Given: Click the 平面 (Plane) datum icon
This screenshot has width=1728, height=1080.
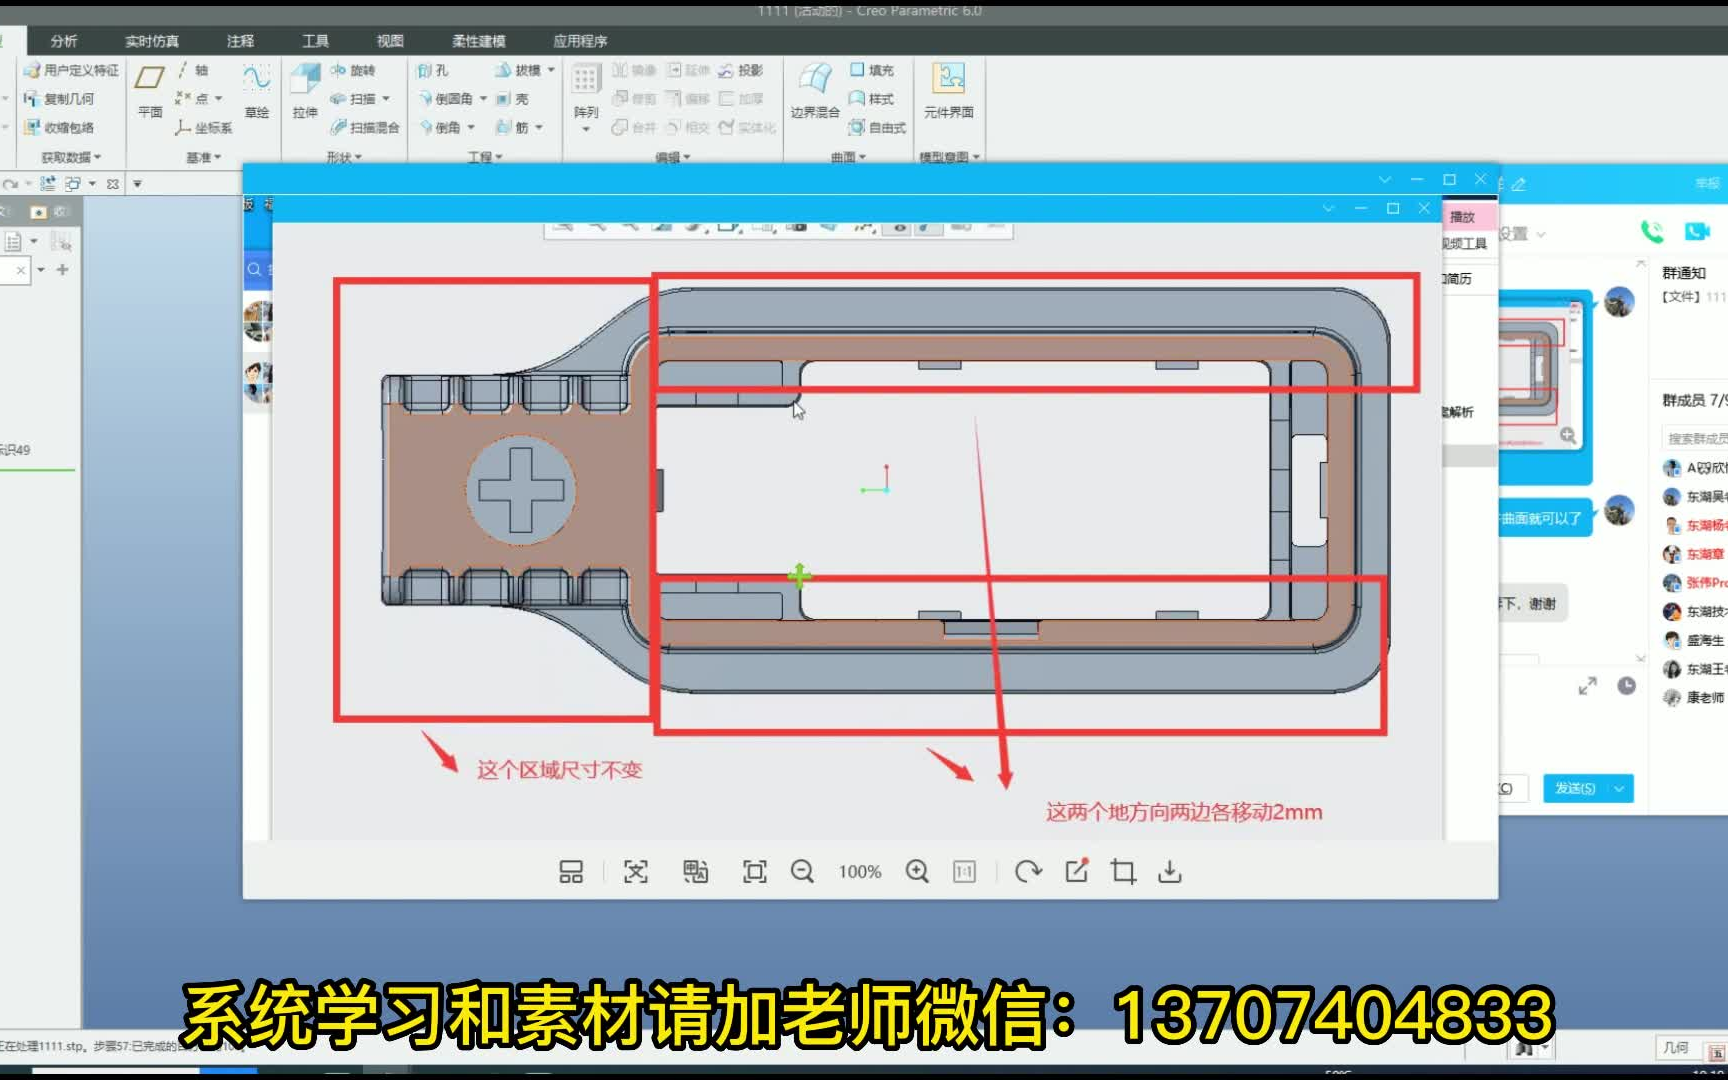Looking at the screenshot, I should pyautogui.click(x=150, y=90).
